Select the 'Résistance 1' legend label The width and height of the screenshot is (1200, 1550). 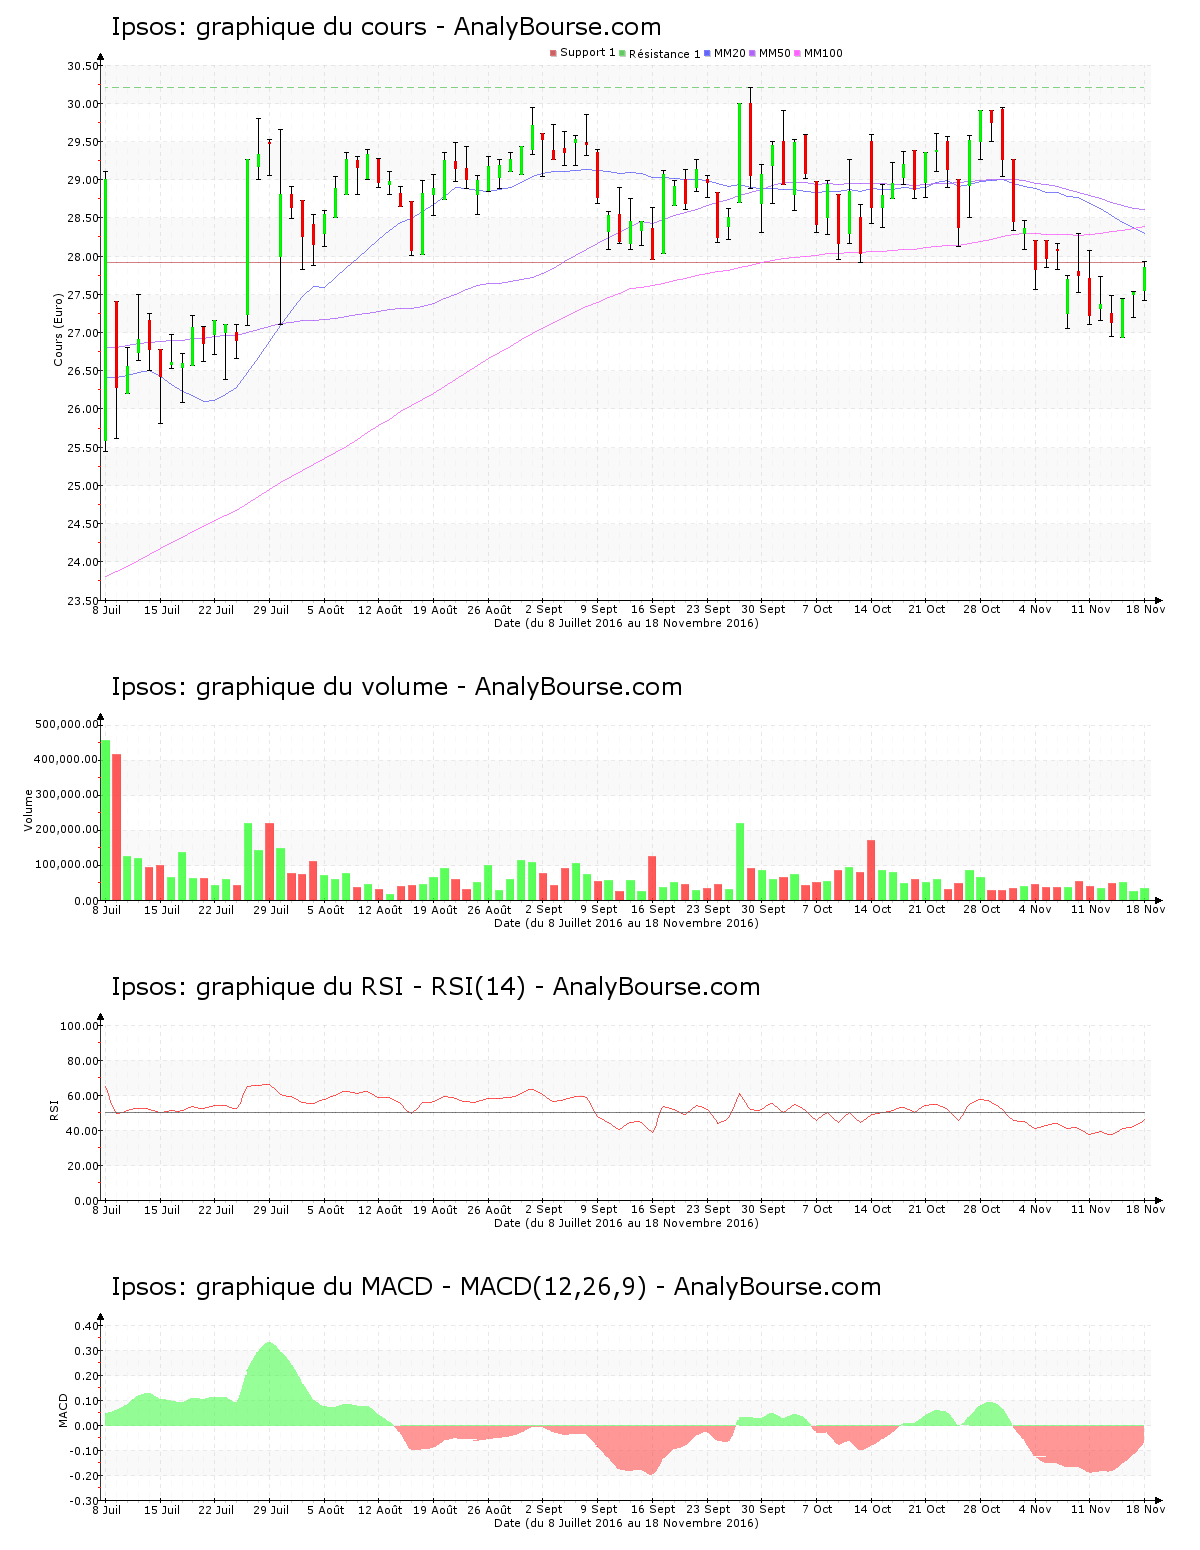point(665,53)
